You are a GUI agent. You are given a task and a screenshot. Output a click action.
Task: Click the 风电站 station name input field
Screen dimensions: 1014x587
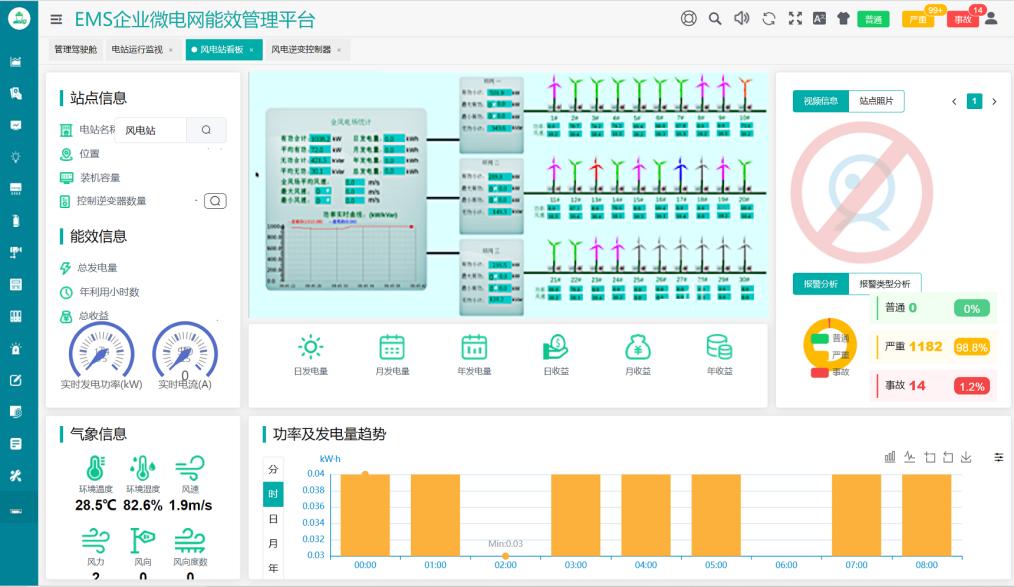(150, 130)
